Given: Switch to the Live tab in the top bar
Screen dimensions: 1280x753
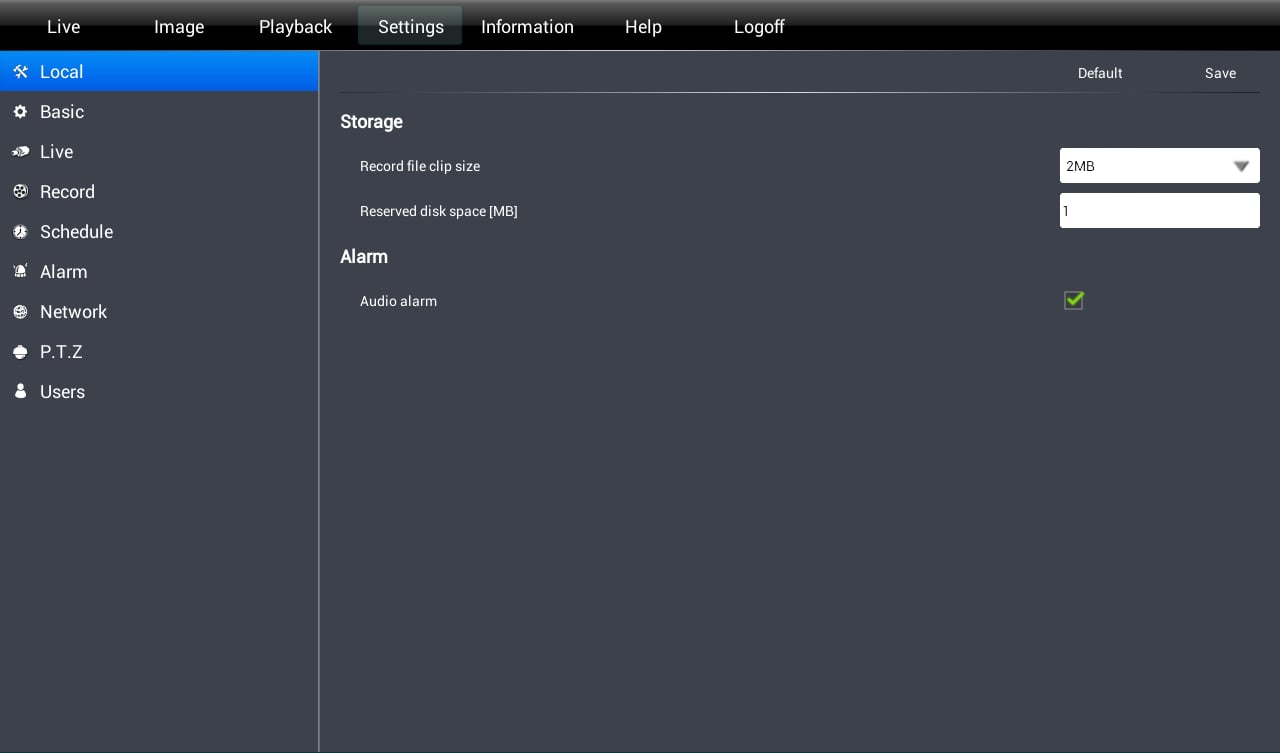Looking at the screenshot, I should 63,27.
